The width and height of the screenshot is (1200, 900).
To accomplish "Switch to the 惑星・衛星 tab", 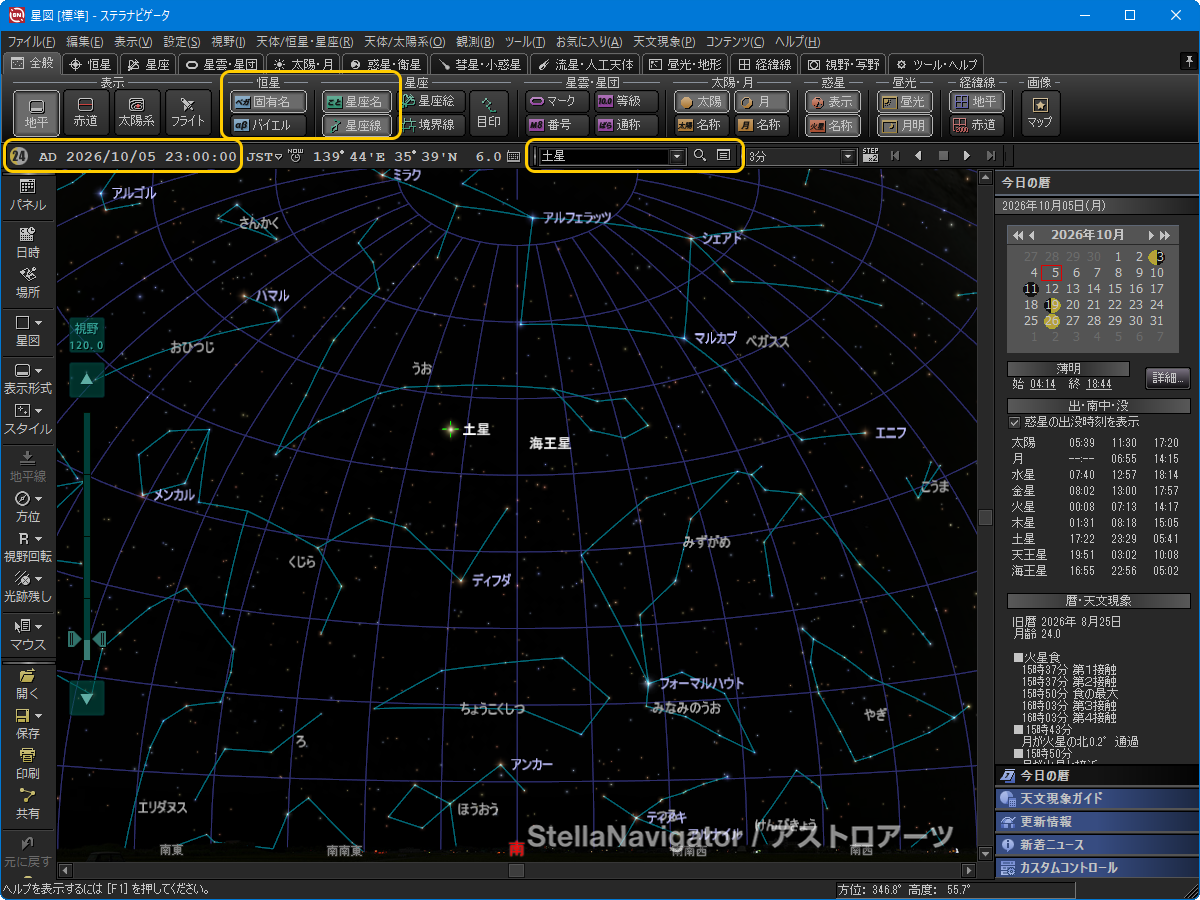I will click(x=385, y=63).
